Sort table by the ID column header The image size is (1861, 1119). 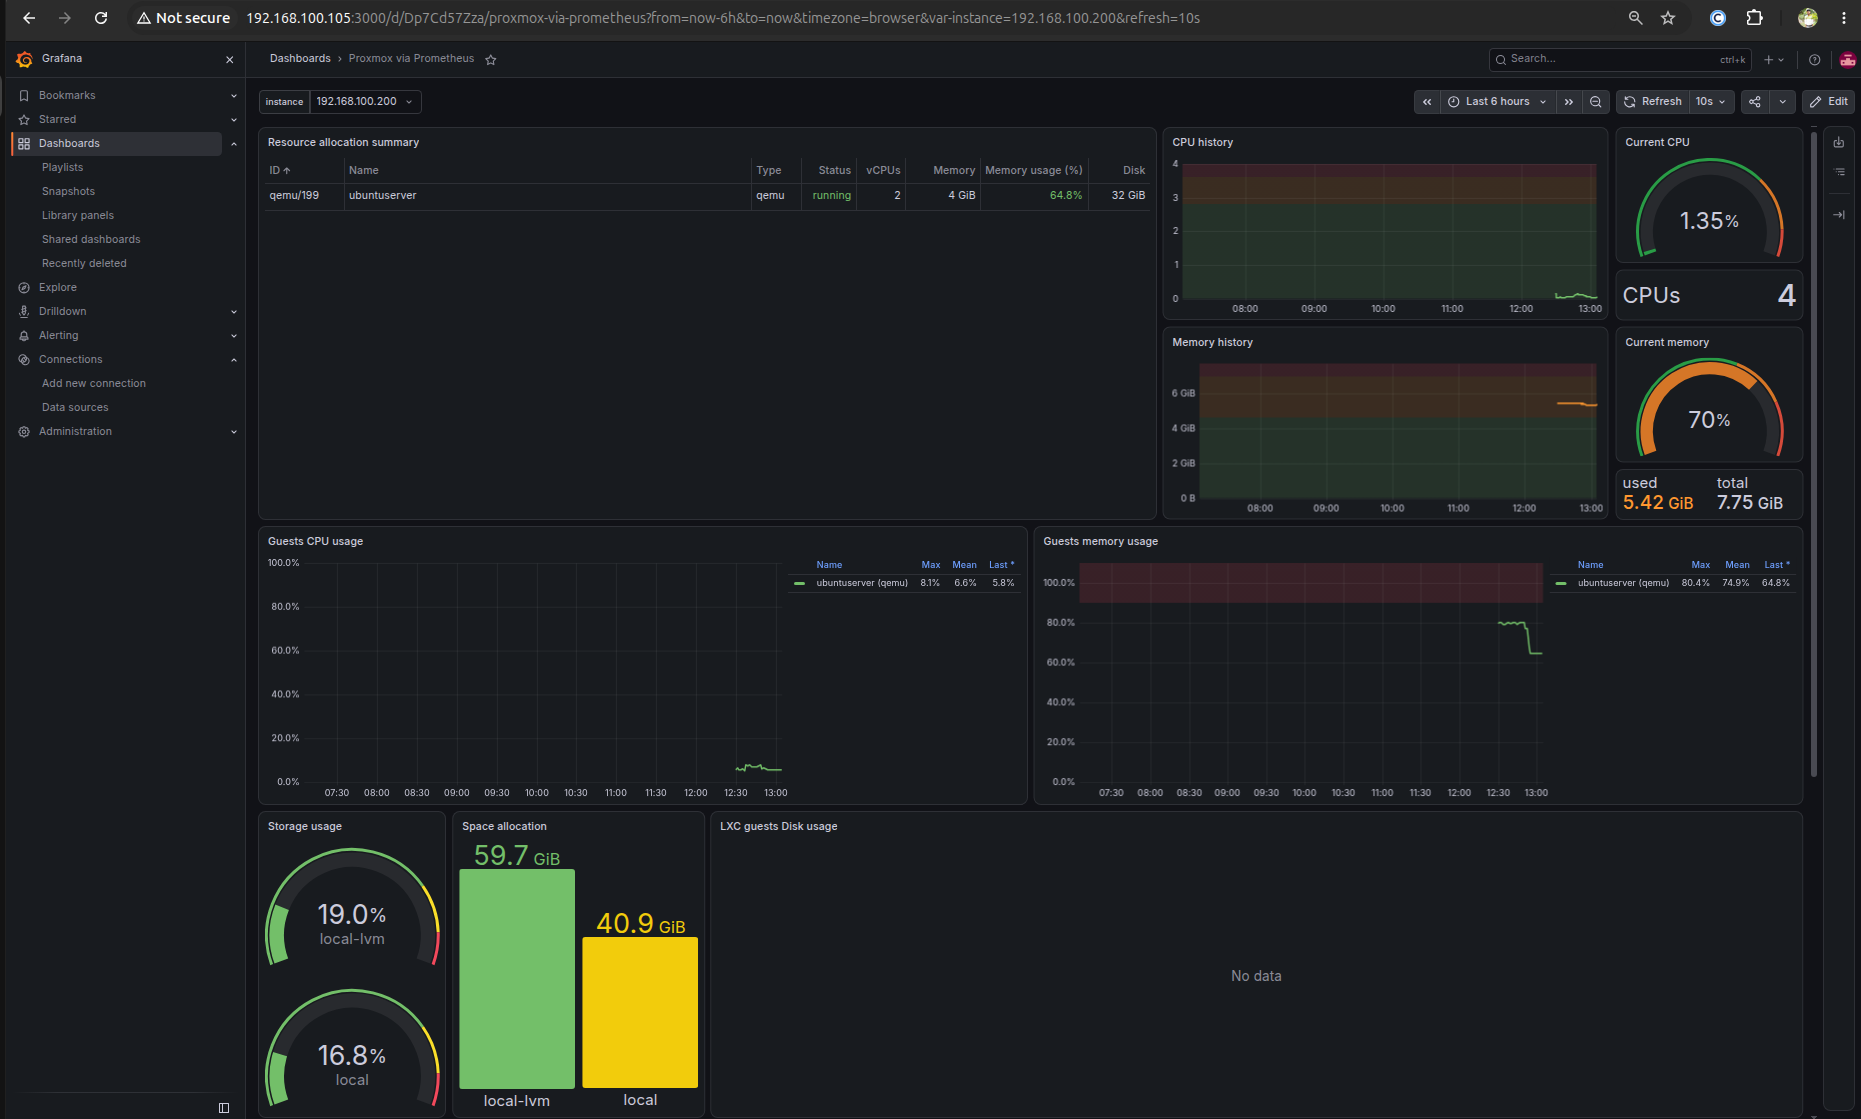click(x=280, y=171)
